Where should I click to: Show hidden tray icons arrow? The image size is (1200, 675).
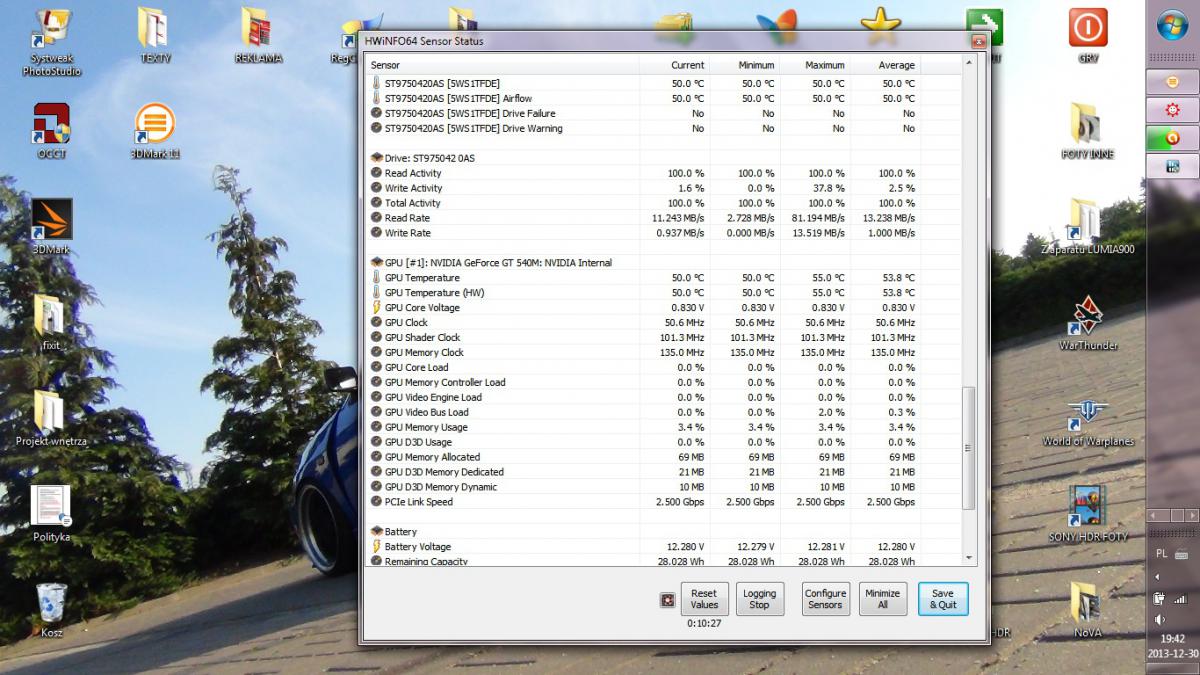point(1159,577)
